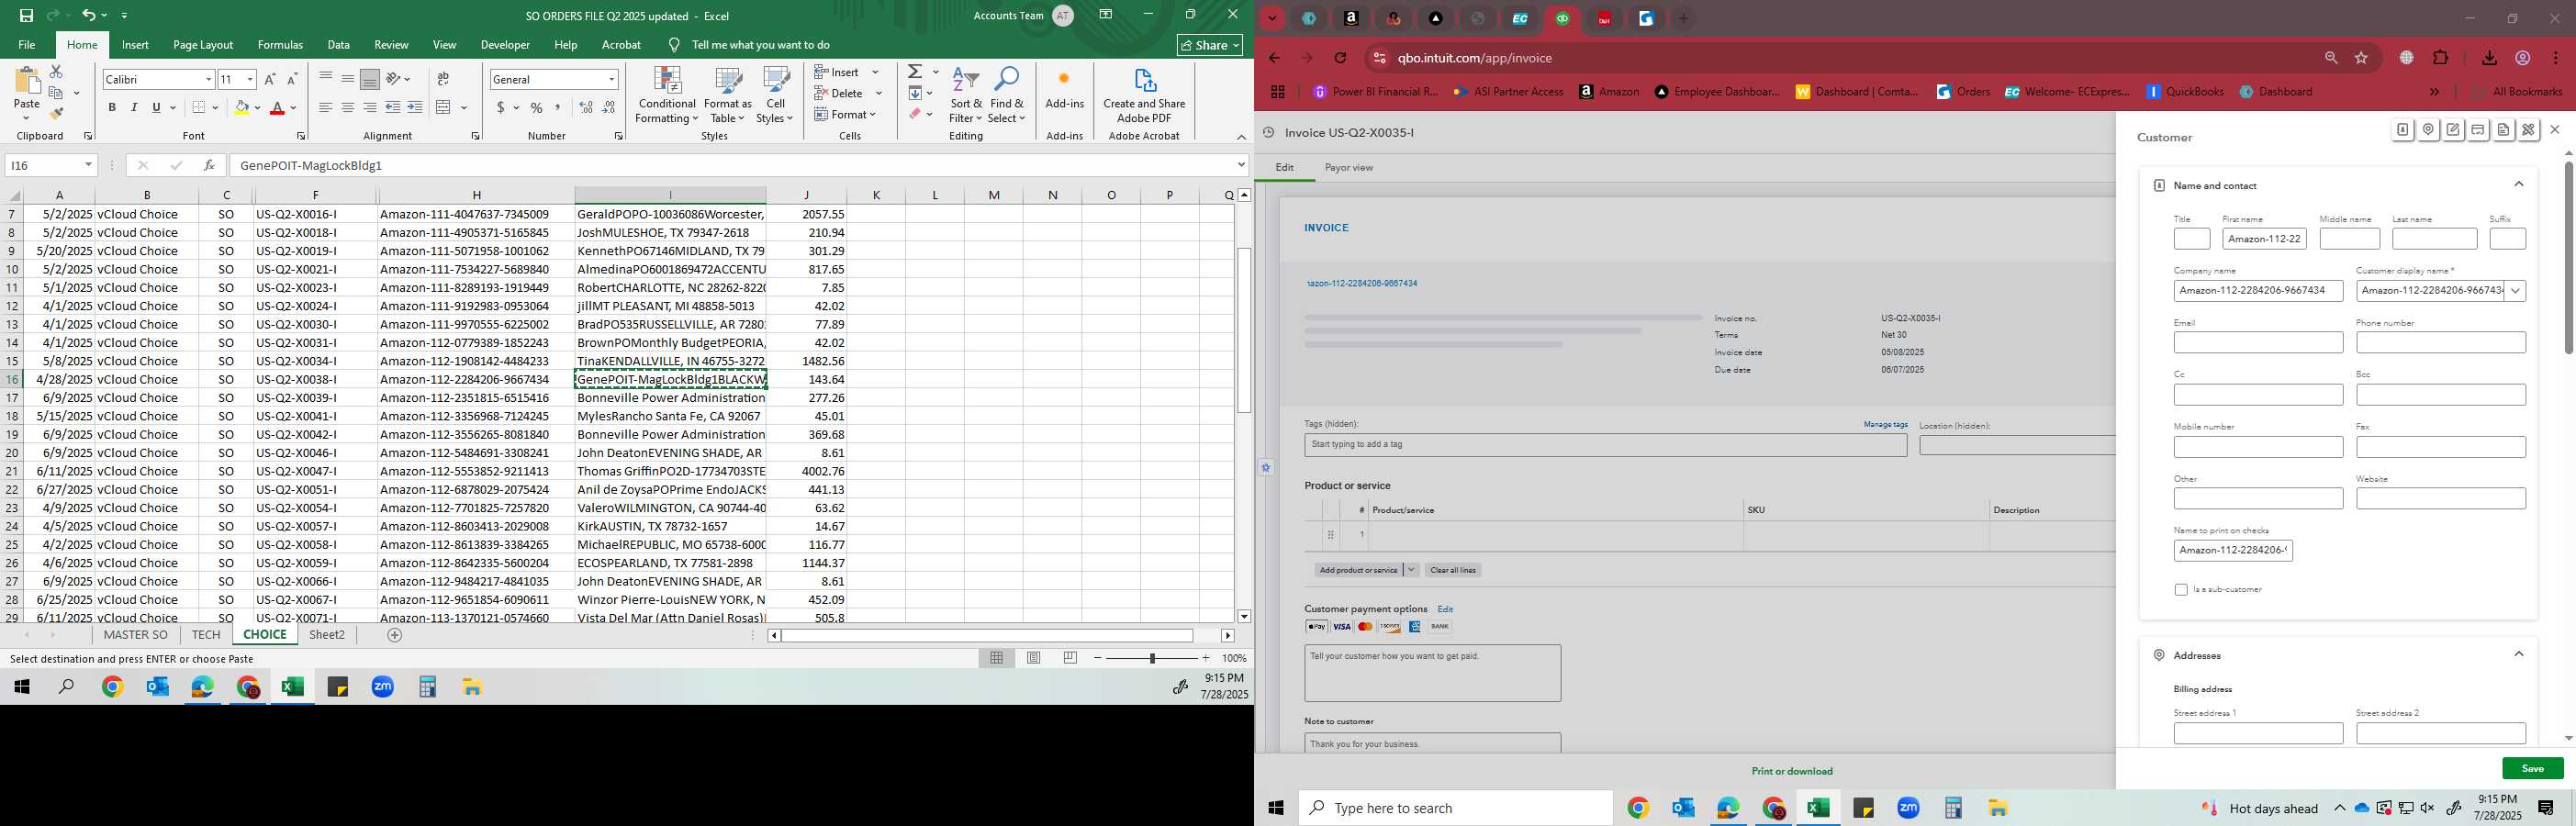The width and height of the screenshot is (2576, 826).
Task: Click the Excel zoom slider handle
Action: point(1152,658)
